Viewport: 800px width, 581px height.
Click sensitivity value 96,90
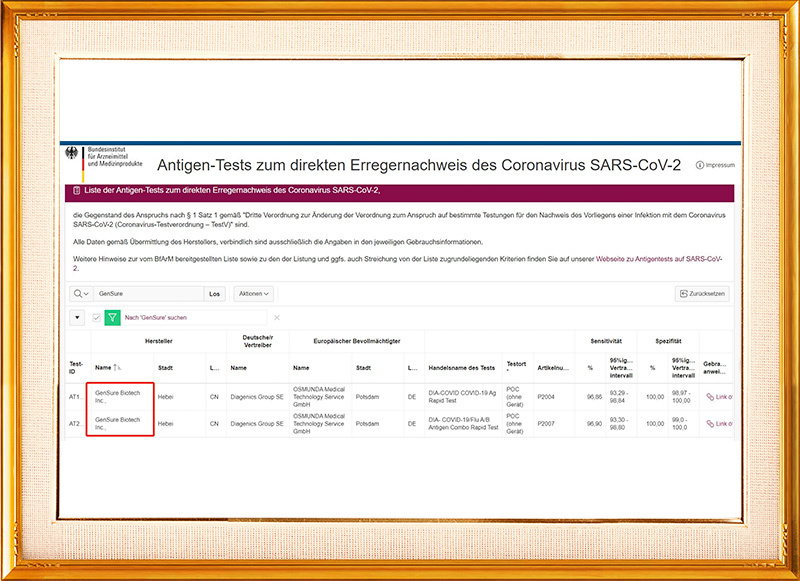(x=594, y=423)
